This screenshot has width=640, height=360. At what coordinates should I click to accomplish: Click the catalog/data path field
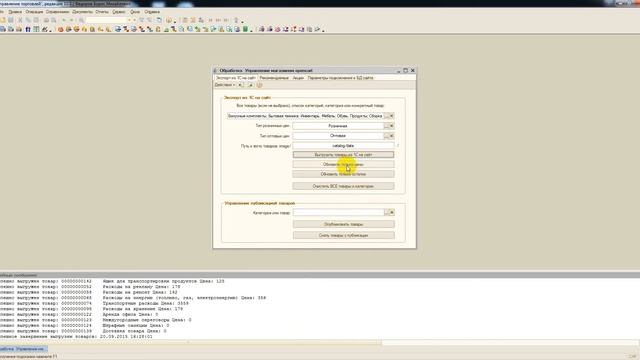343,146
